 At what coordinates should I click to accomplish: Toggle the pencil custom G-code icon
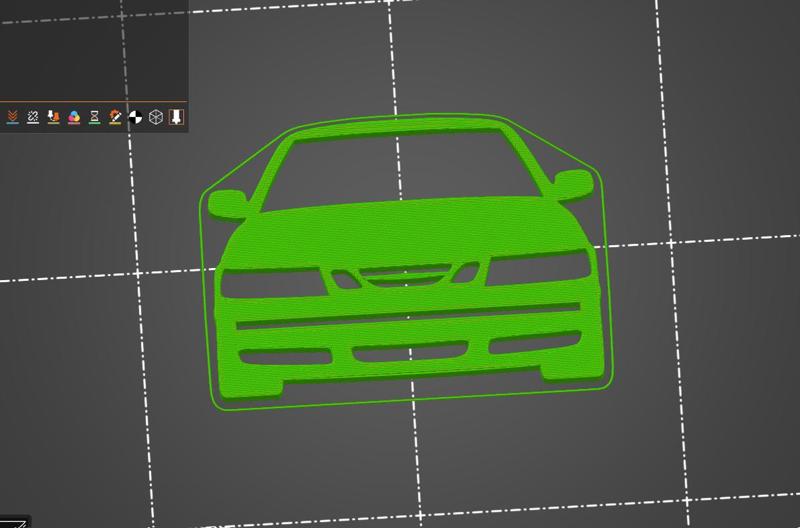[115, 117]
